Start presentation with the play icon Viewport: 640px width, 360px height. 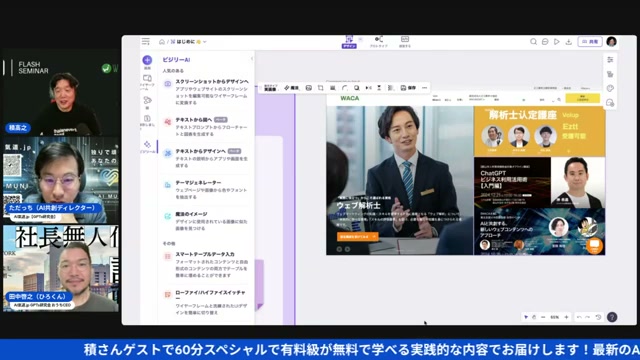coord(556,42)
